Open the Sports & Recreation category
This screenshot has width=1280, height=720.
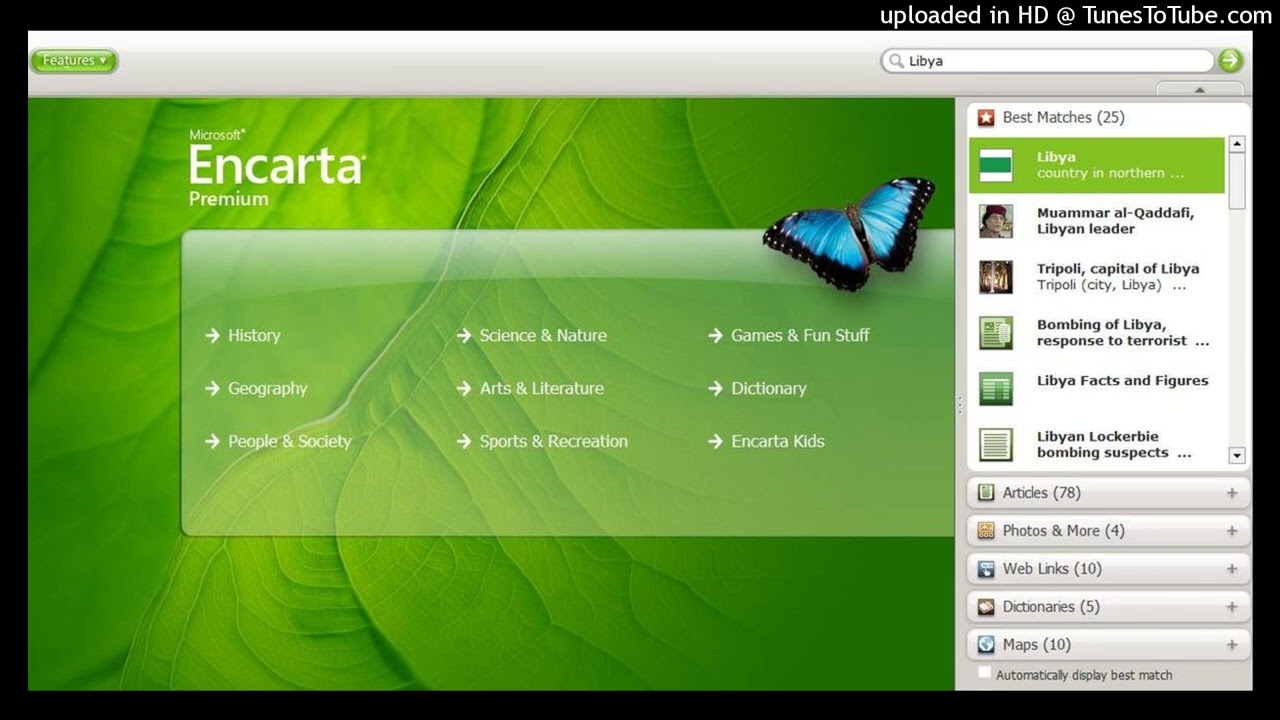(x=553, y=442)
